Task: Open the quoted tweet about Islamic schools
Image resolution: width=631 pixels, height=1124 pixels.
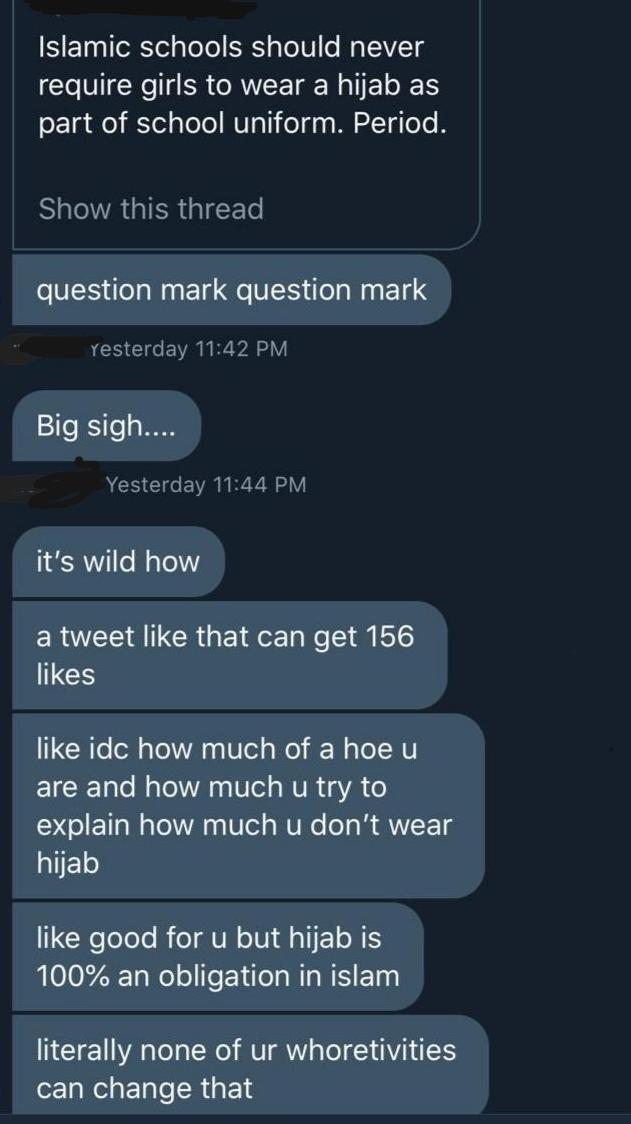Action: [246, 124]
